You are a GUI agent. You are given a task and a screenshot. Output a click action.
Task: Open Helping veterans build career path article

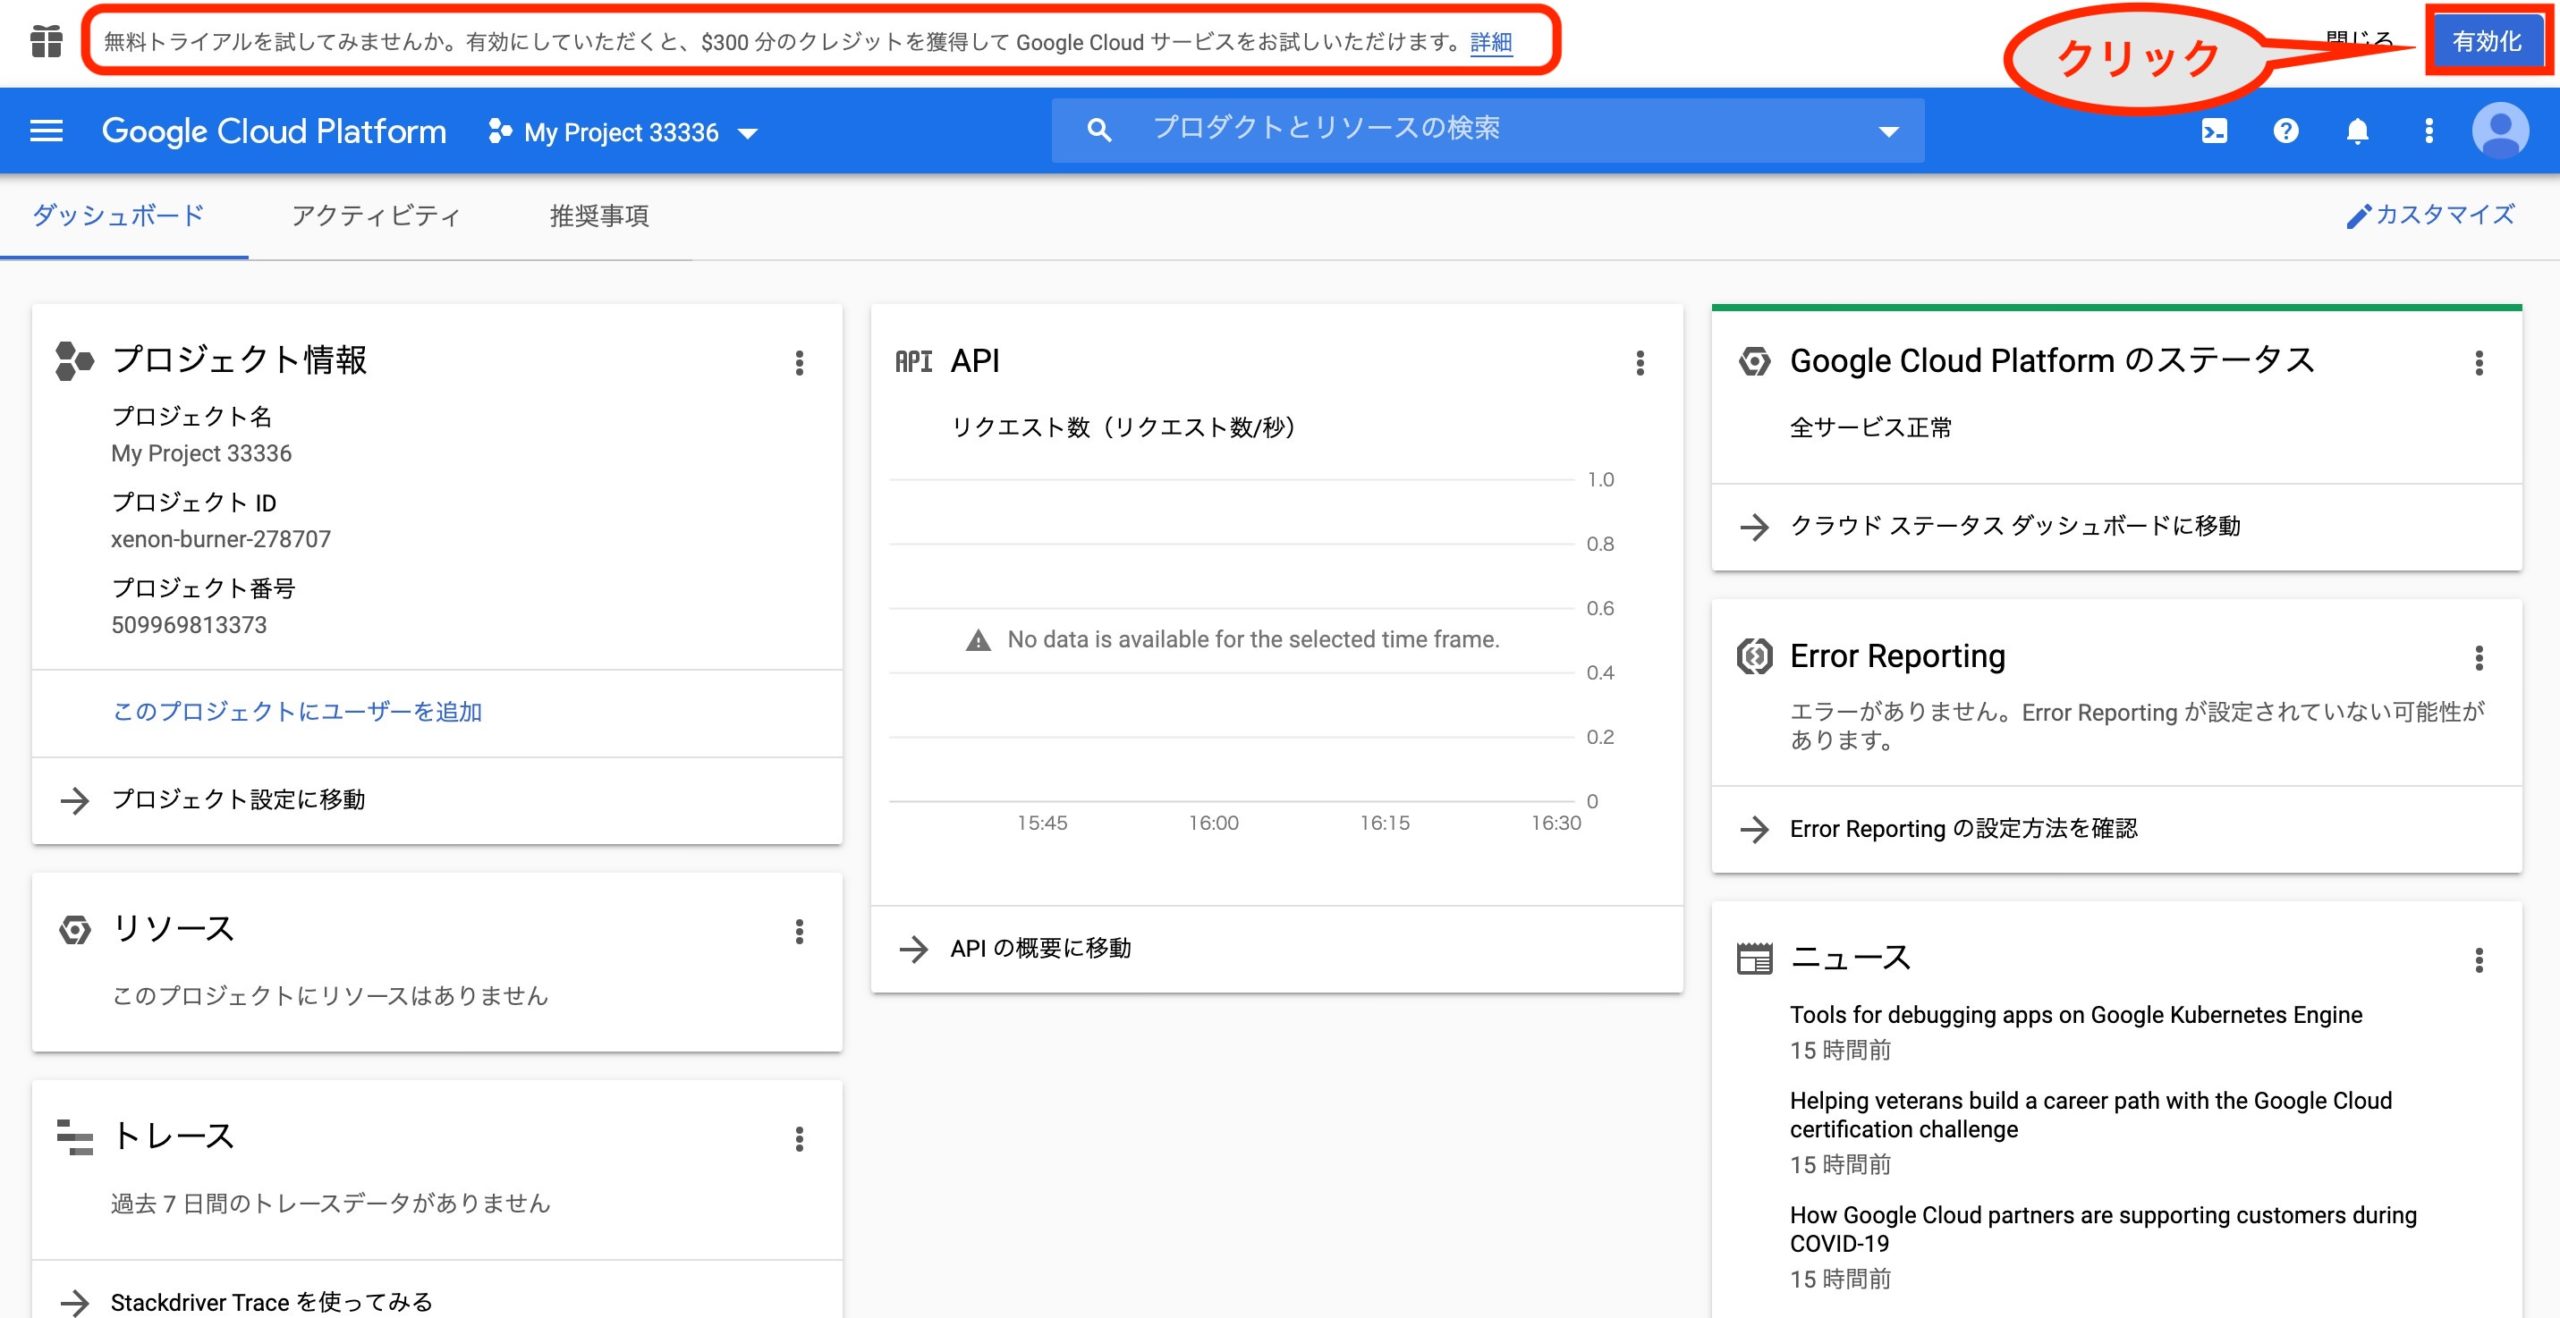coord(2091,1115)
